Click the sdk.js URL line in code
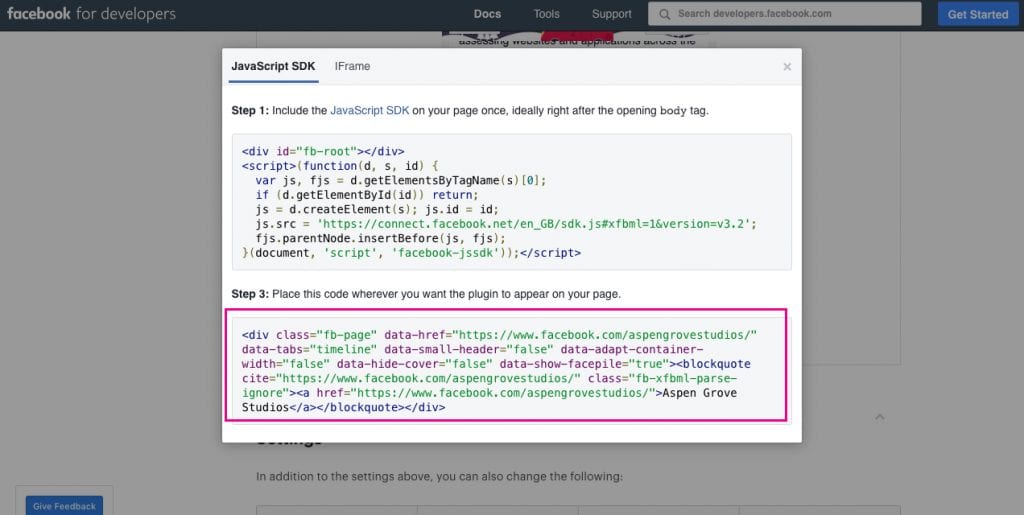The height and width of the screenshot is (515, 1024). coord(506,224)
